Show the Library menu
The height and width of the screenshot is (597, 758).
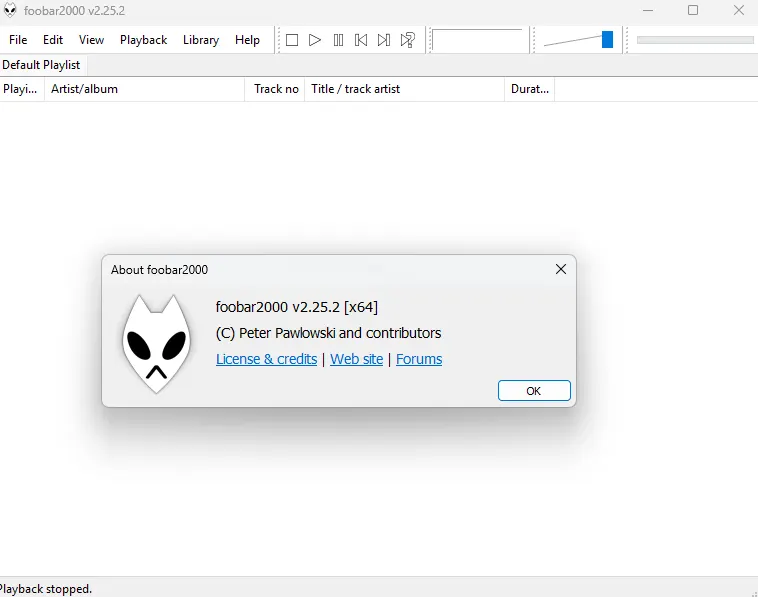tap(200, 40)
